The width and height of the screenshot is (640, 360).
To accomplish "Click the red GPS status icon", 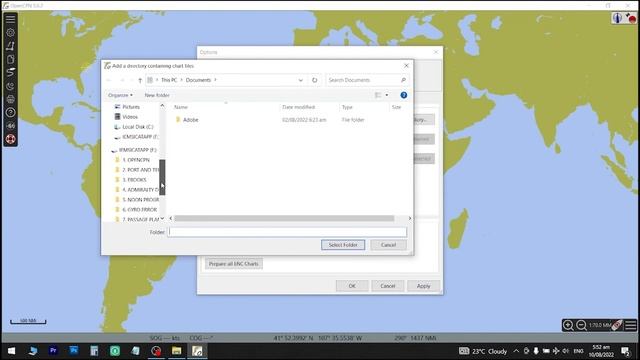I will point(631,18).
